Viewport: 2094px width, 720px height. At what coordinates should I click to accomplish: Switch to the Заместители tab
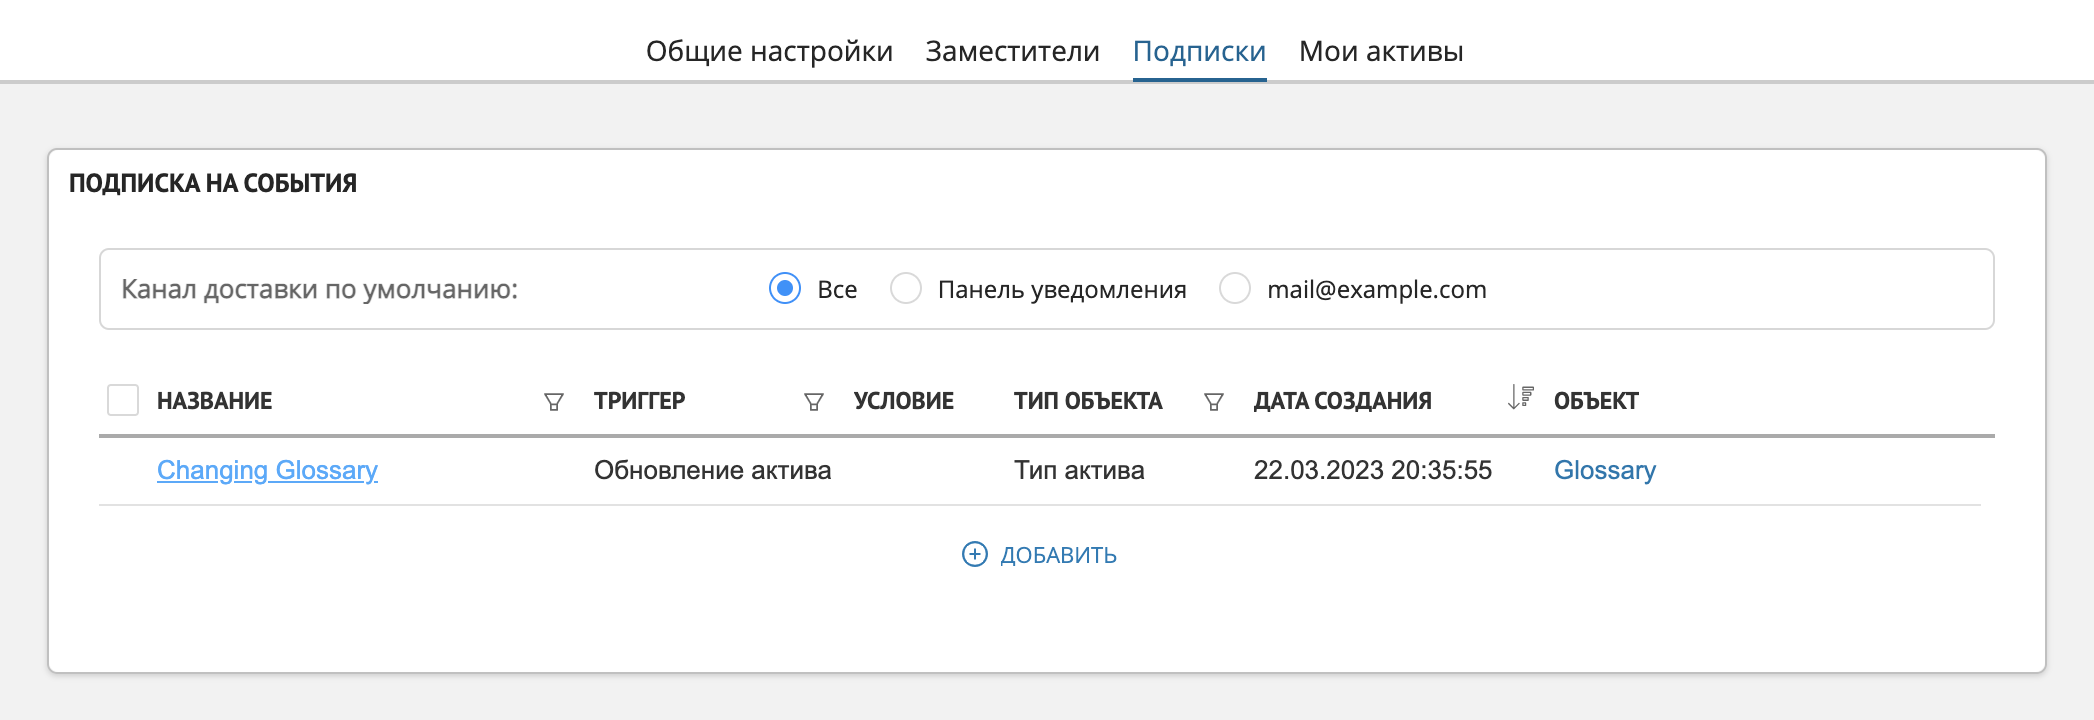click(x=1012, y=51)
